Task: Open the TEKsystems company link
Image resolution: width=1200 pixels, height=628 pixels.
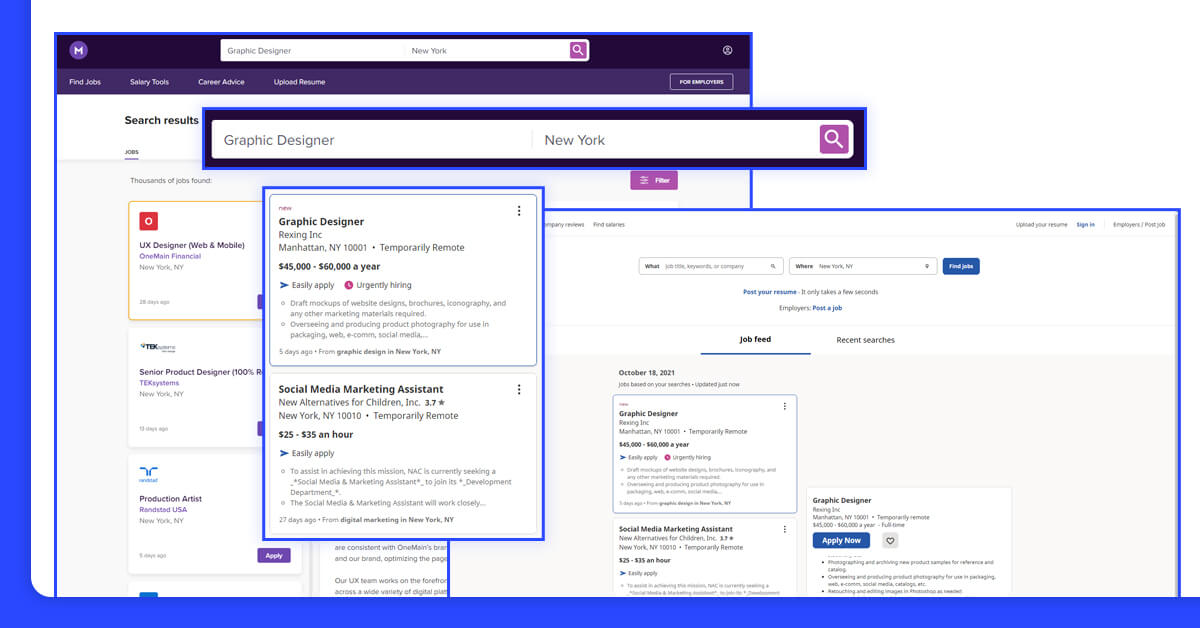Action: pos(160,382)
